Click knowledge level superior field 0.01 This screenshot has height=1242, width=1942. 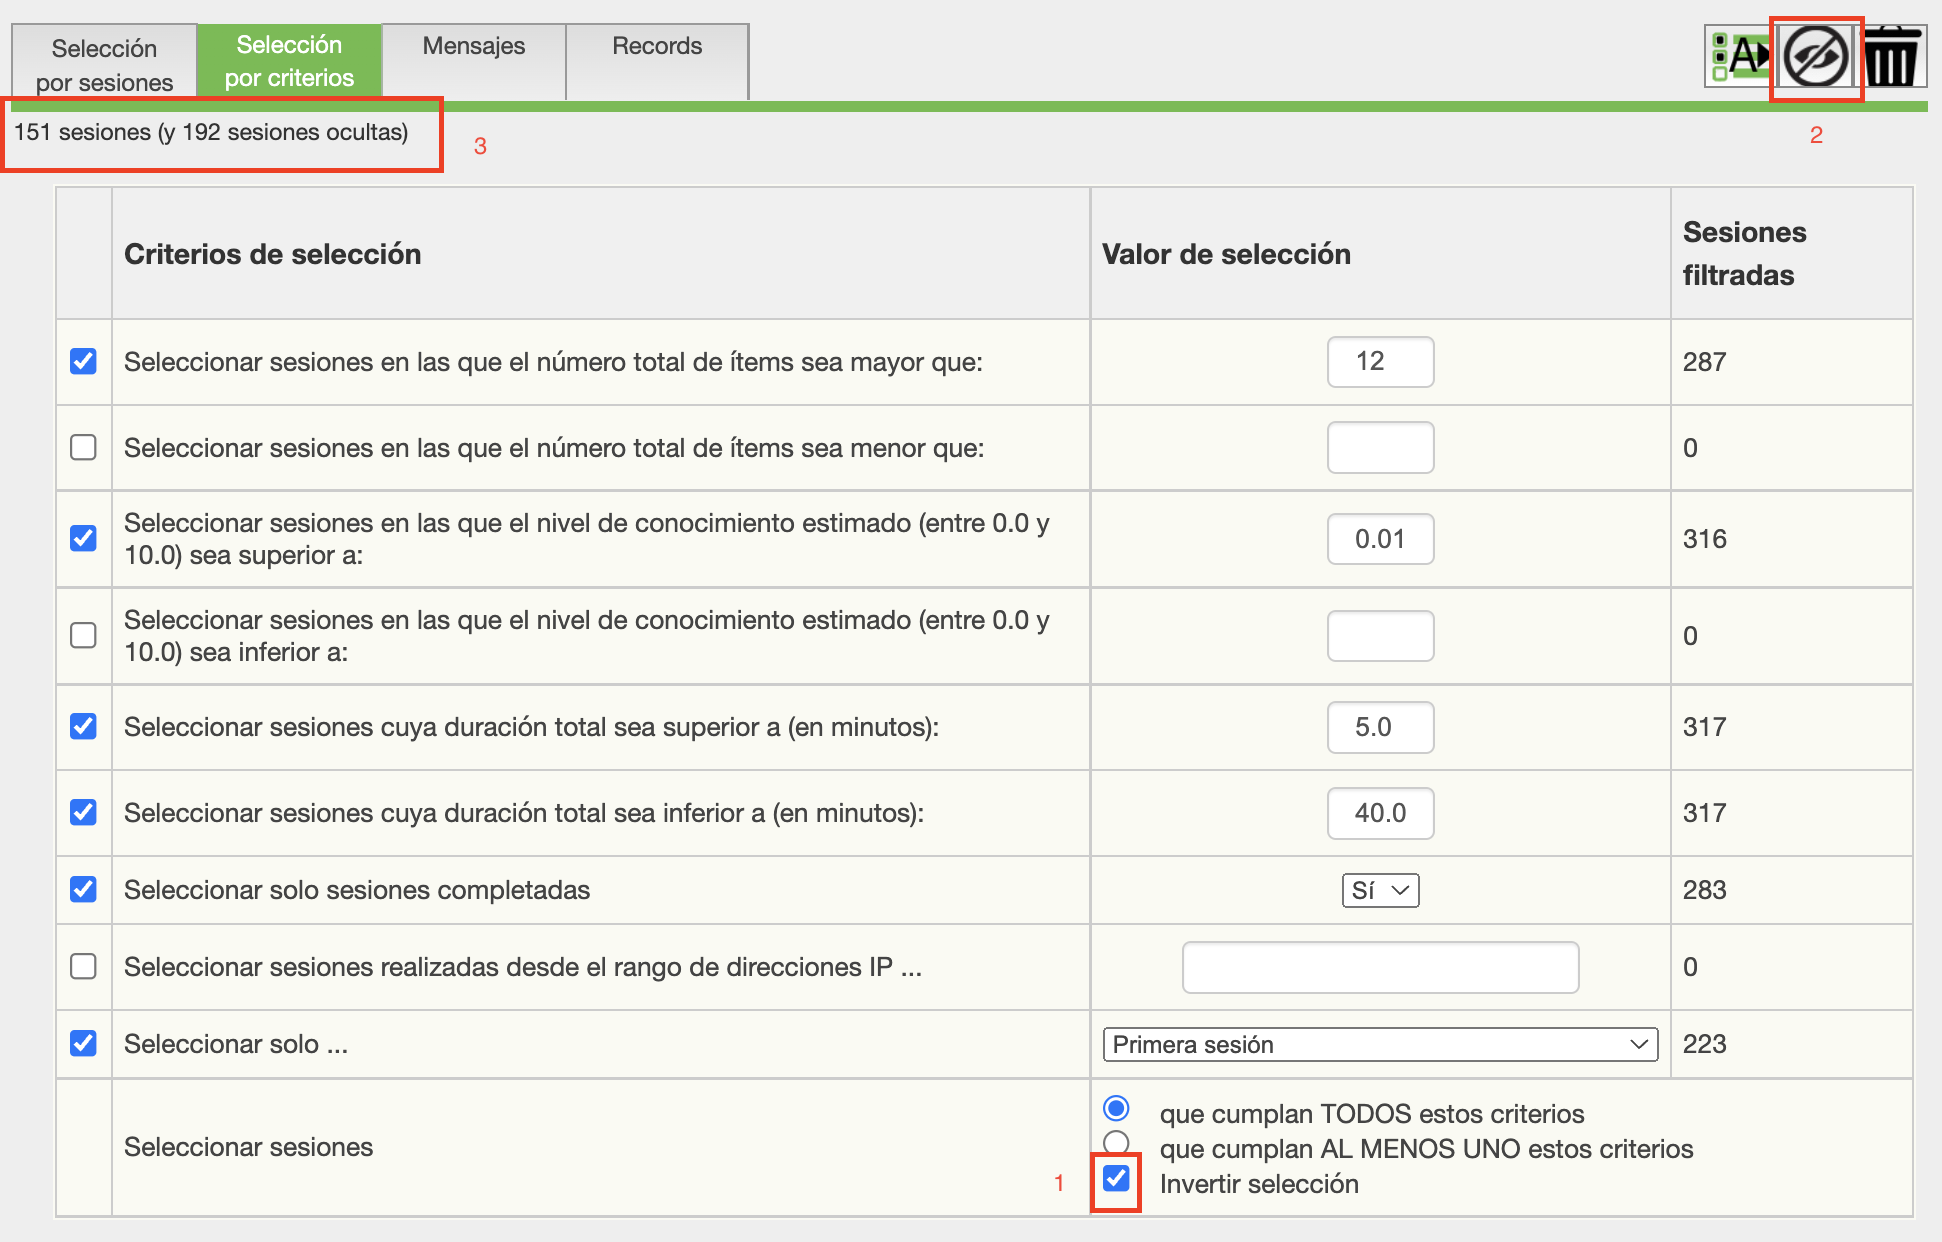click(x=1380, y=539)
